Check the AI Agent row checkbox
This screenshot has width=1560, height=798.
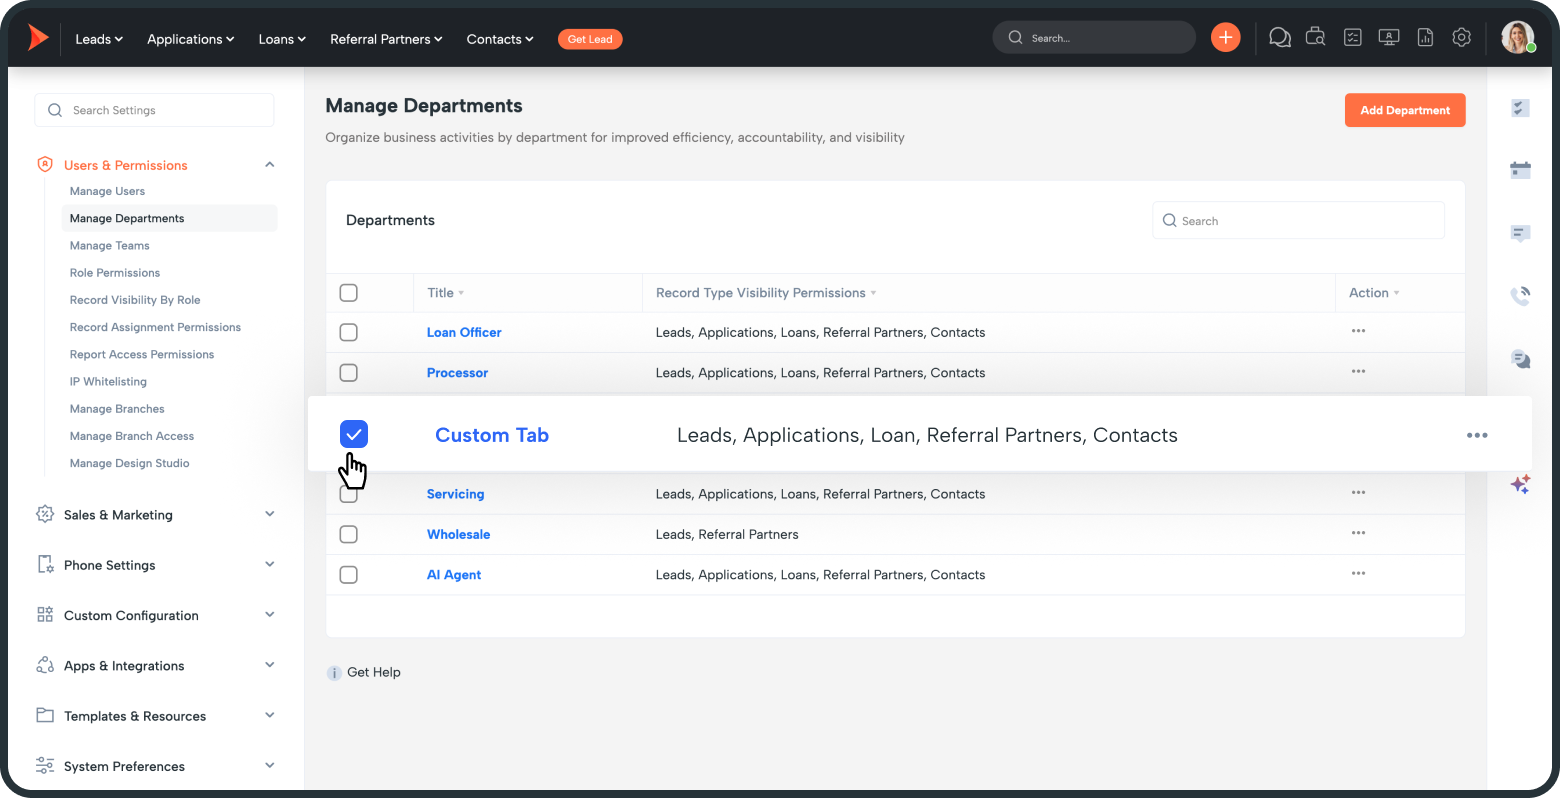pyautogui.click(x=348, y=574)
